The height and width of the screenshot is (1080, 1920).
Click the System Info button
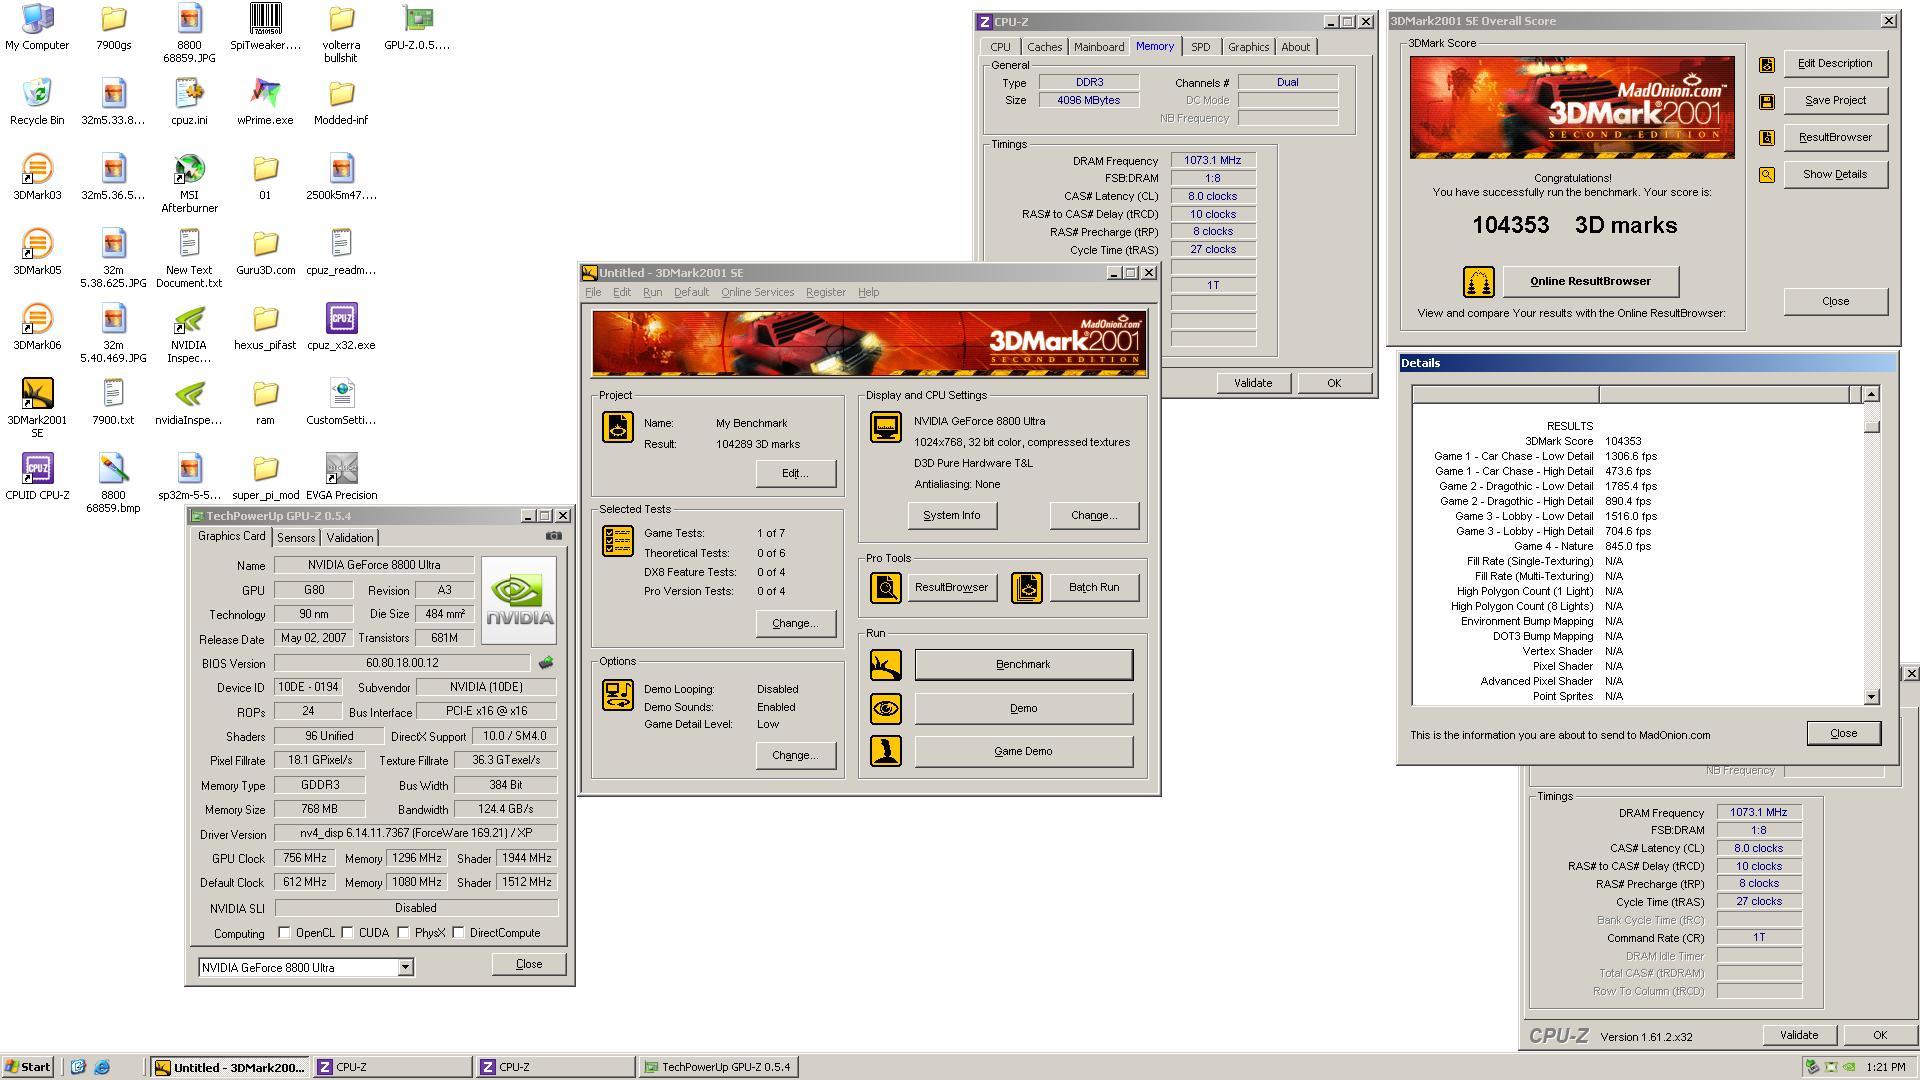point(951,516)
